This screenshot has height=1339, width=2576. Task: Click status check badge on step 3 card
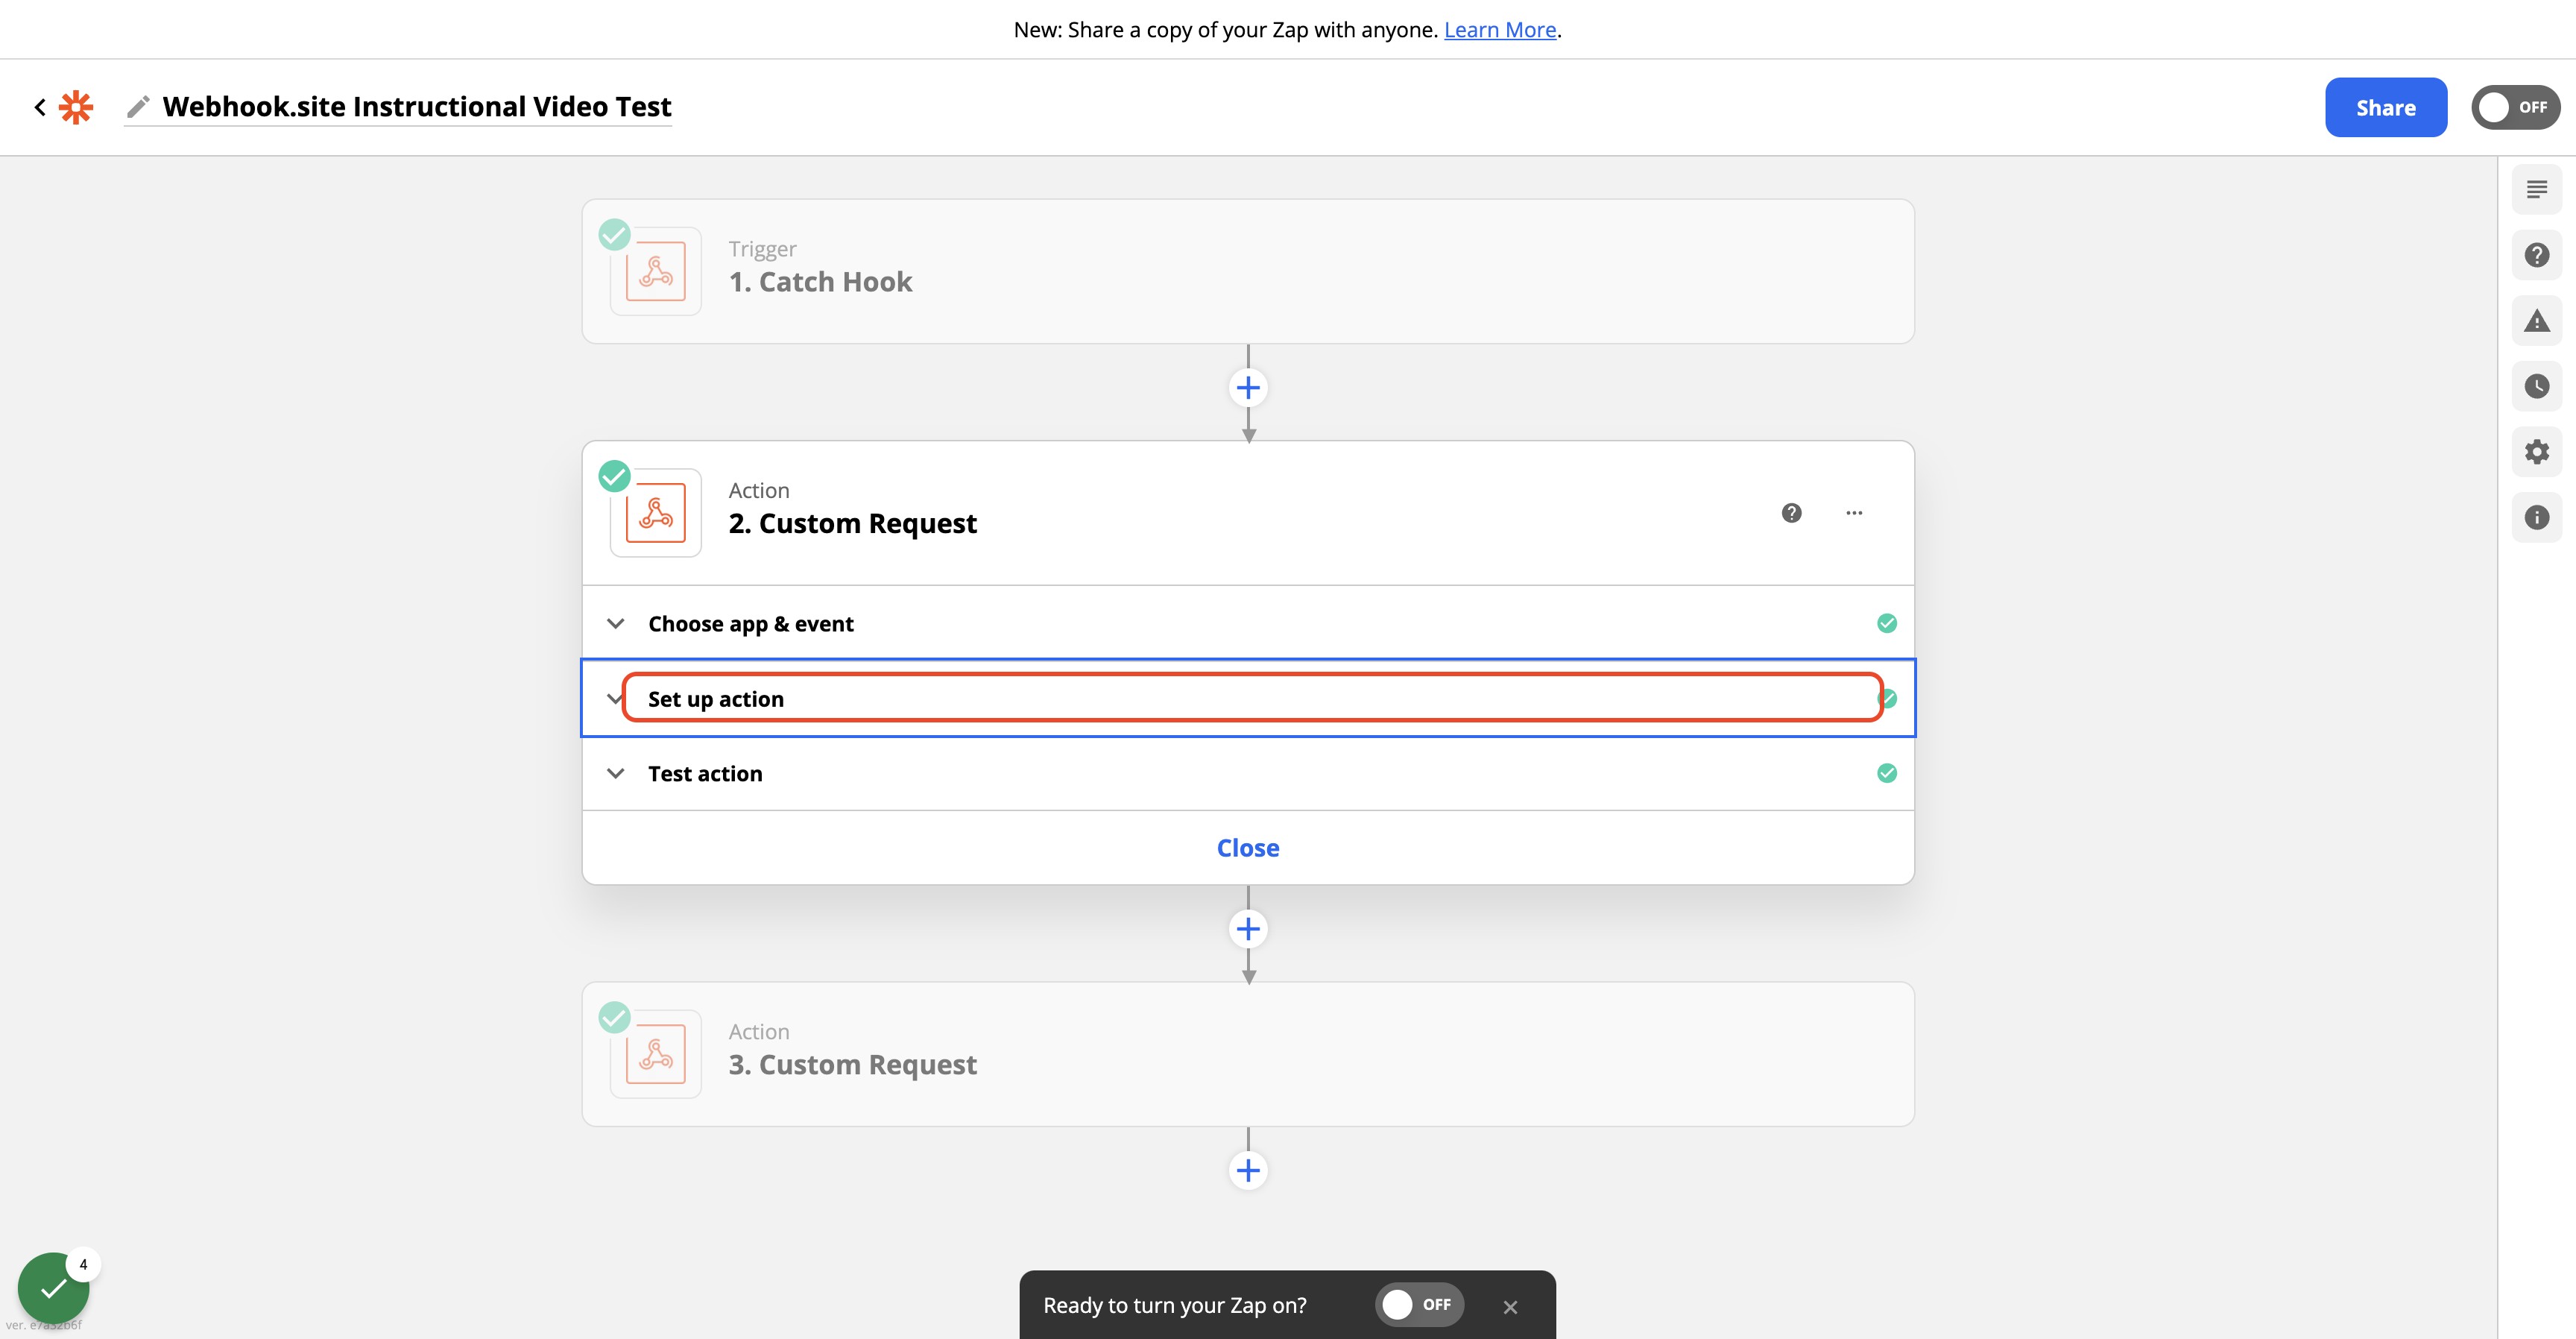[x=614, y=1017]
